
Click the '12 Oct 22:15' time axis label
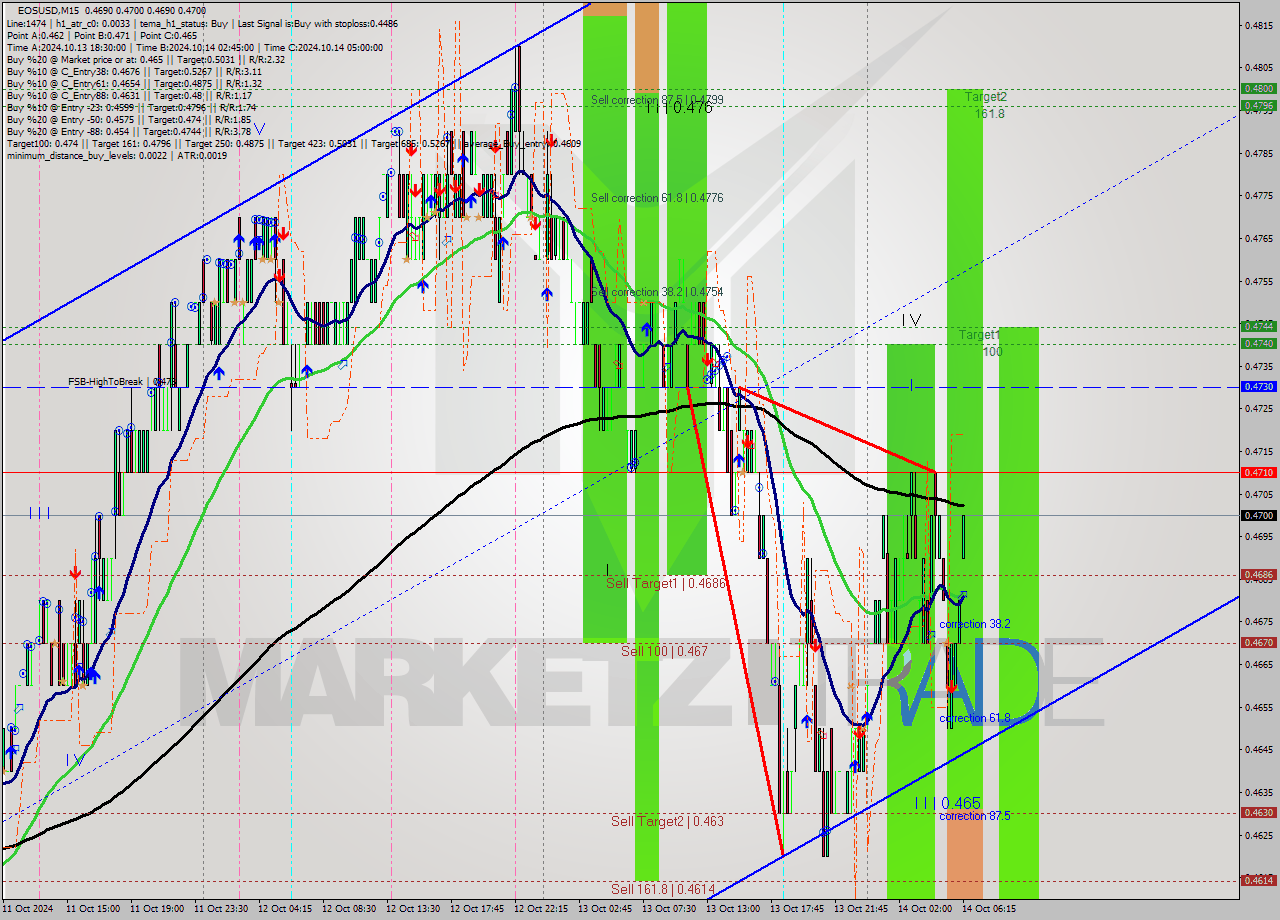click(x=541, y=909)
